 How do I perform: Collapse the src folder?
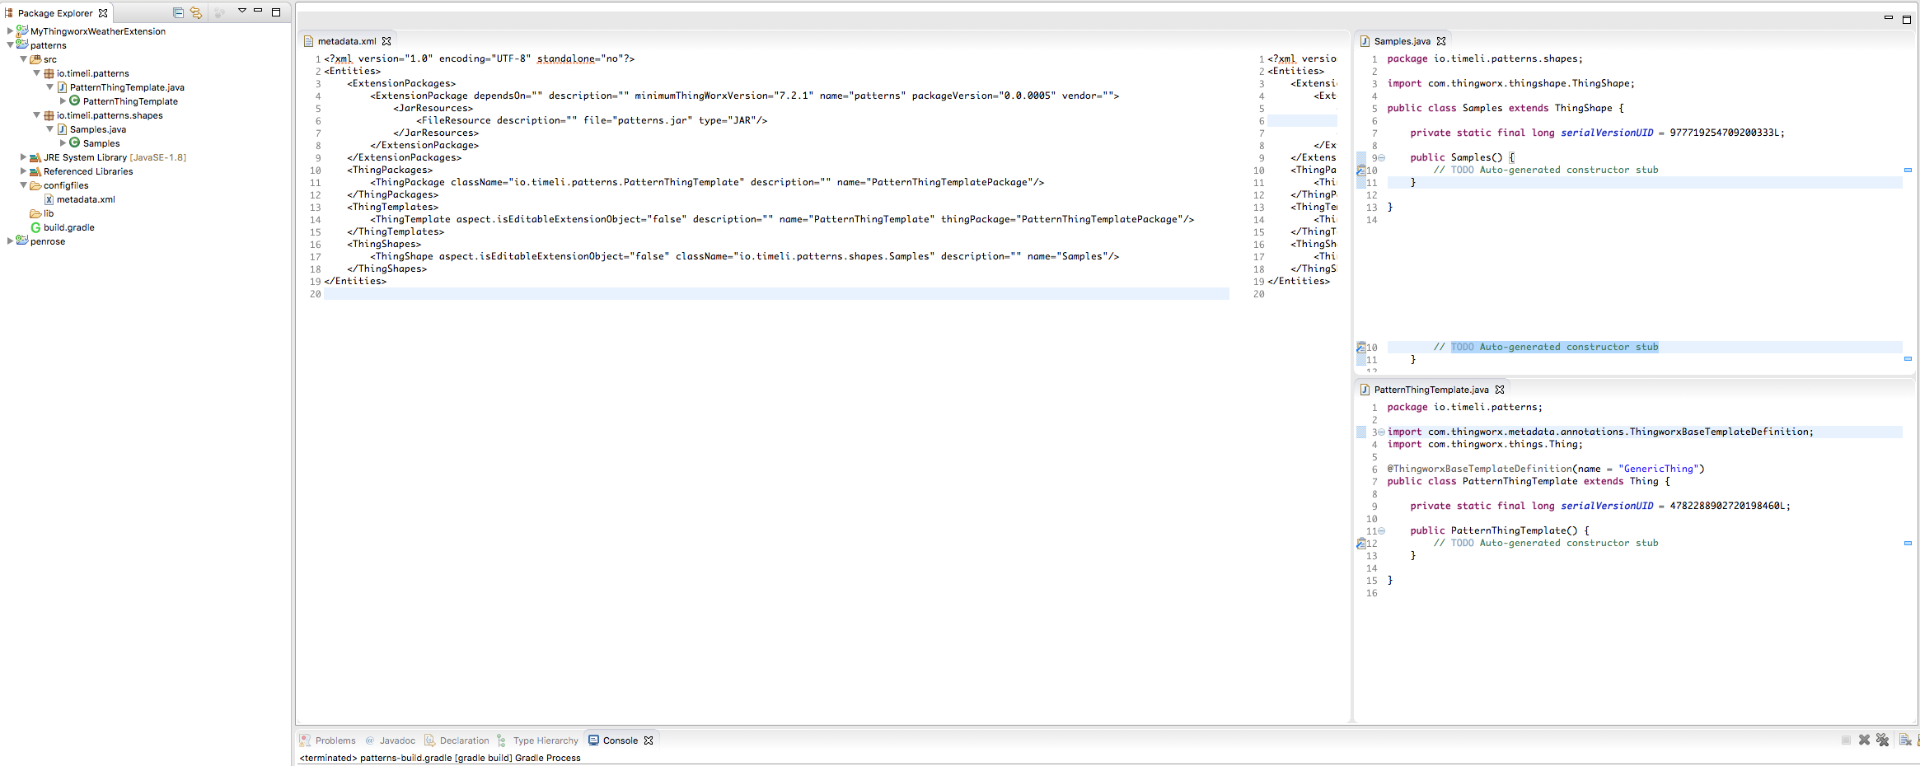23,59
